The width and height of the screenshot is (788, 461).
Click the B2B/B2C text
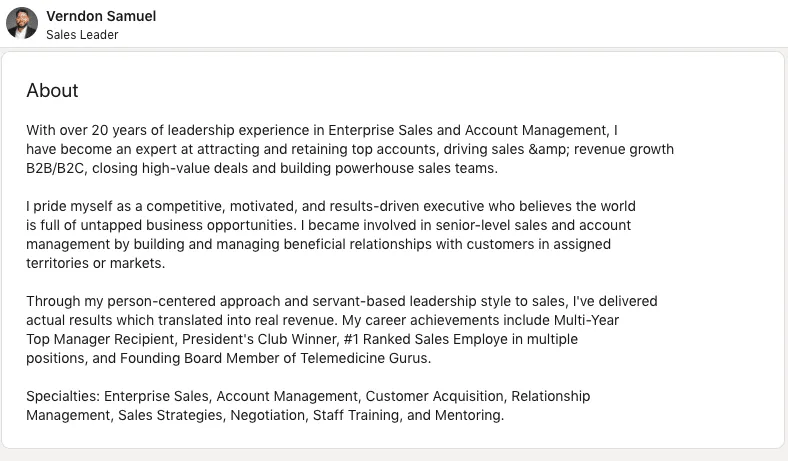coord(56,168)
